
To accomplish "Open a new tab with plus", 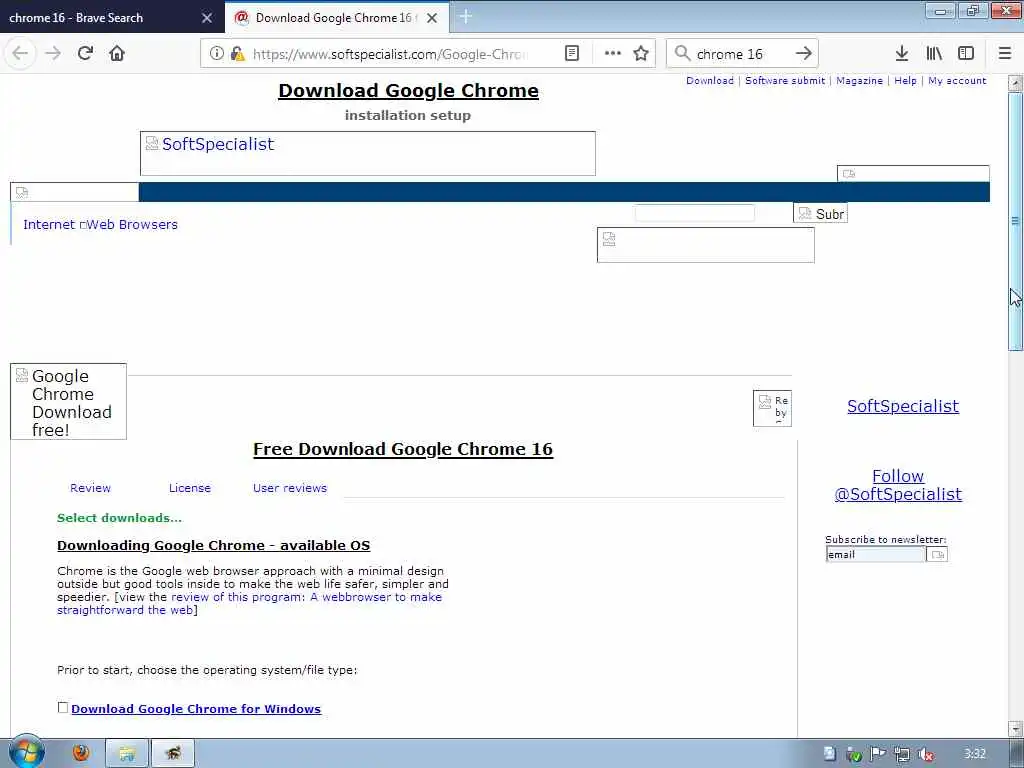I will coord(466,17).
